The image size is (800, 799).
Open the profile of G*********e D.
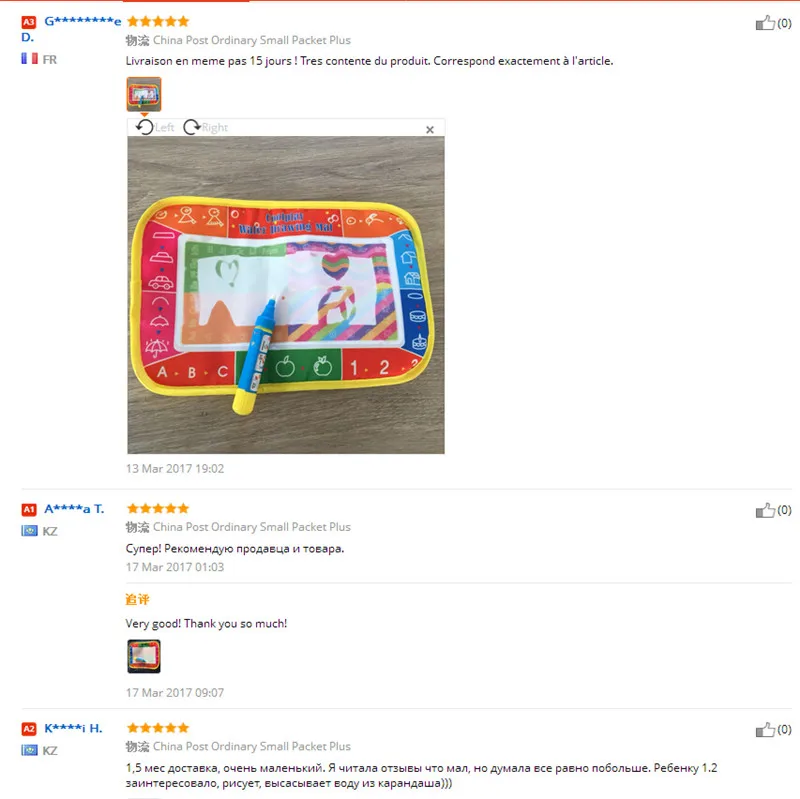(x=71, y=29)
